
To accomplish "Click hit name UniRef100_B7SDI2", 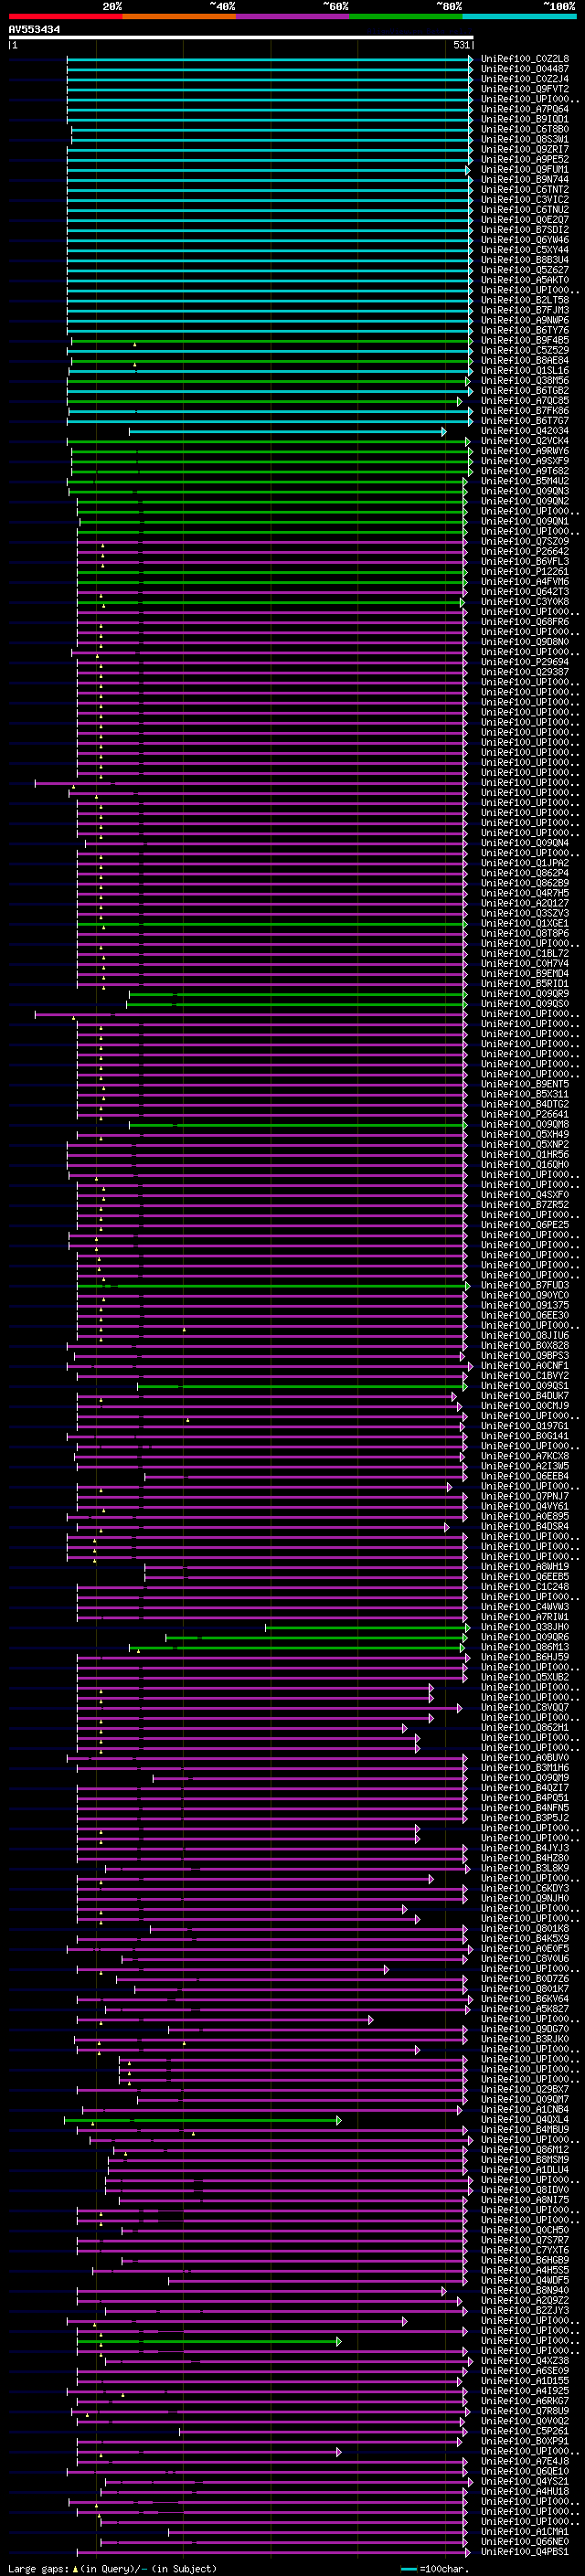I will pyautogui.click(x=525, y=230).
